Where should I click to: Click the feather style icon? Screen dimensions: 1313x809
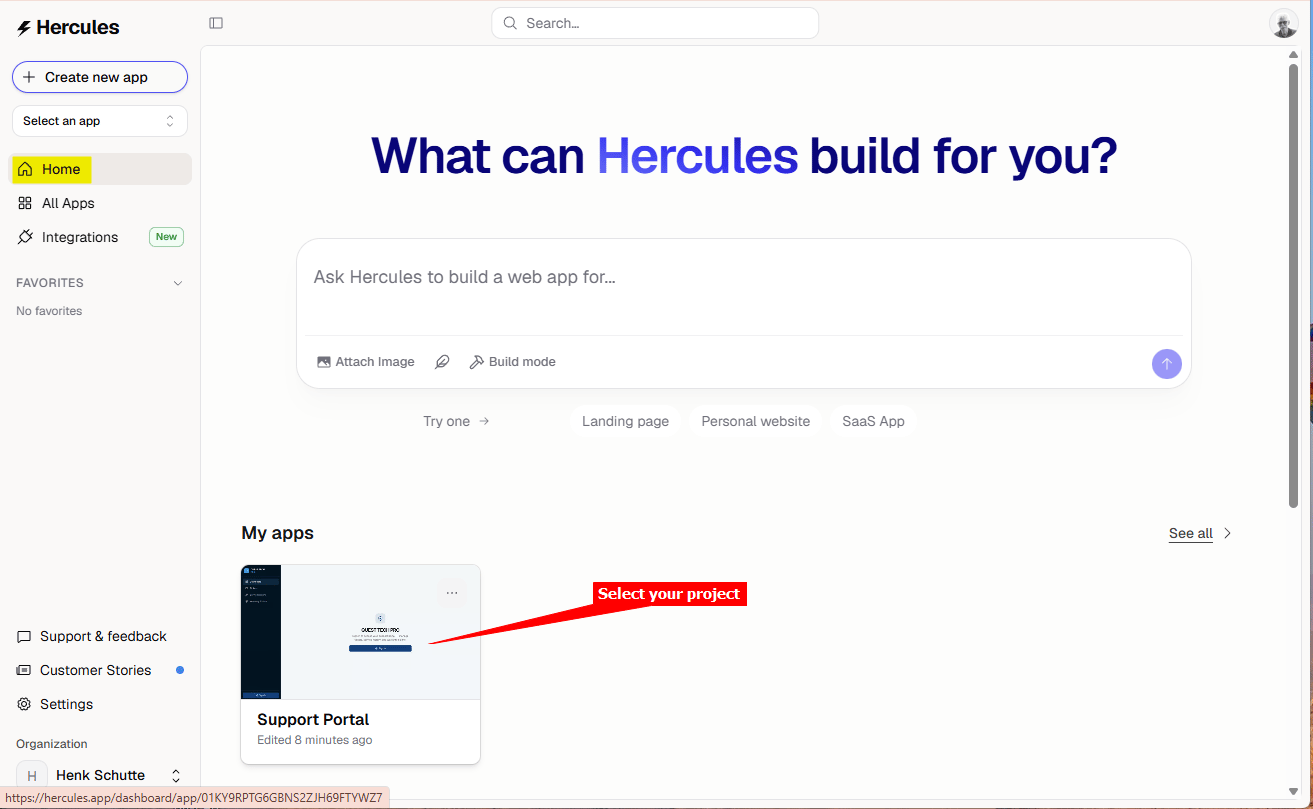442,362
